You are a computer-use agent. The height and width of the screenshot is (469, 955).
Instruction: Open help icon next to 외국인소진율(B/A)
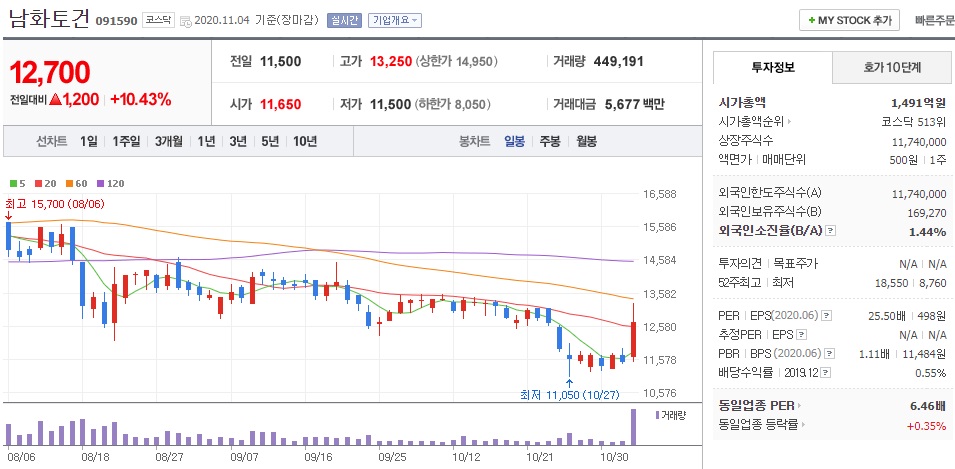(830, 231)
